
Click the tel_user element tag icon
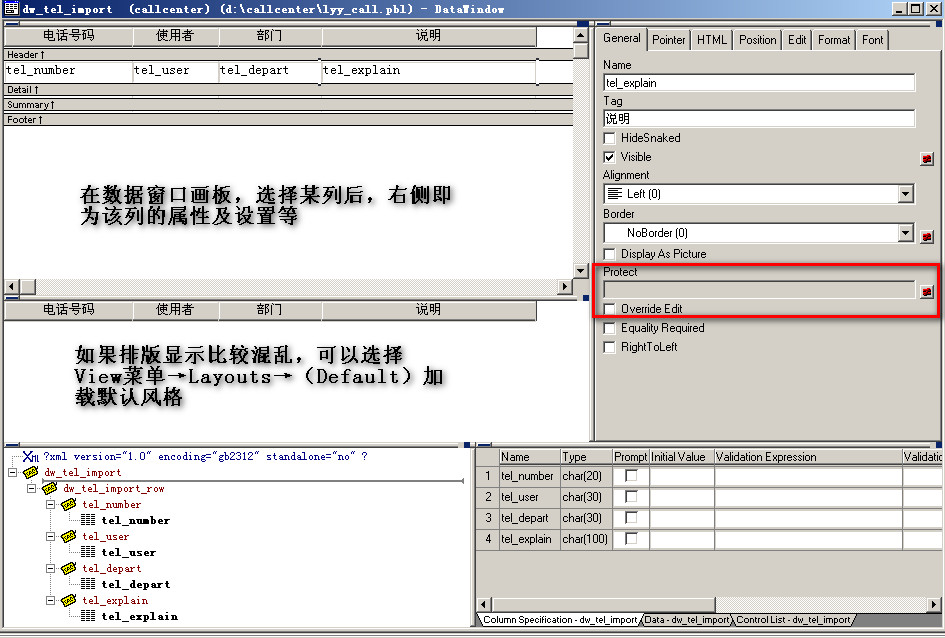point(69,536)
